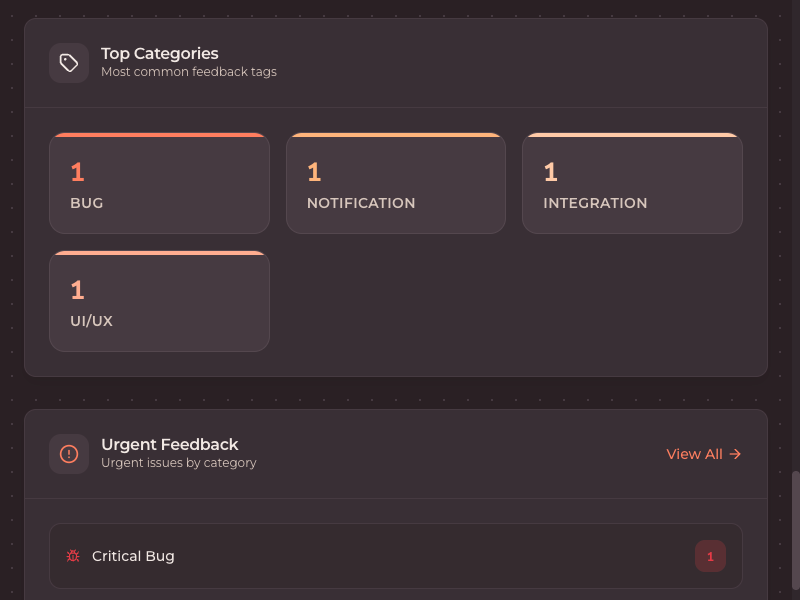Image resolution: width=800 pixels, height=600 pixels.
Task: Click the count number on the BUG card
Action: coord(78,171)
